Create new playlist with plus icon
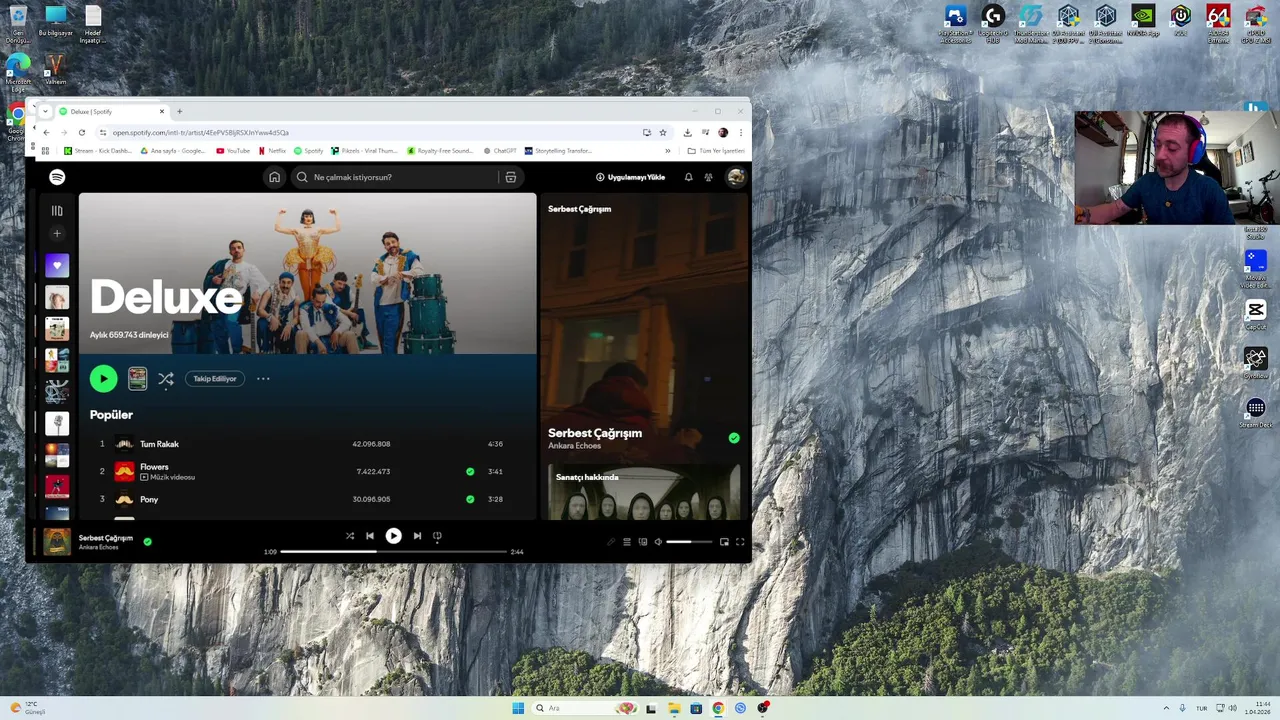Screen dimensions: 1280x720 pos(57,234)
